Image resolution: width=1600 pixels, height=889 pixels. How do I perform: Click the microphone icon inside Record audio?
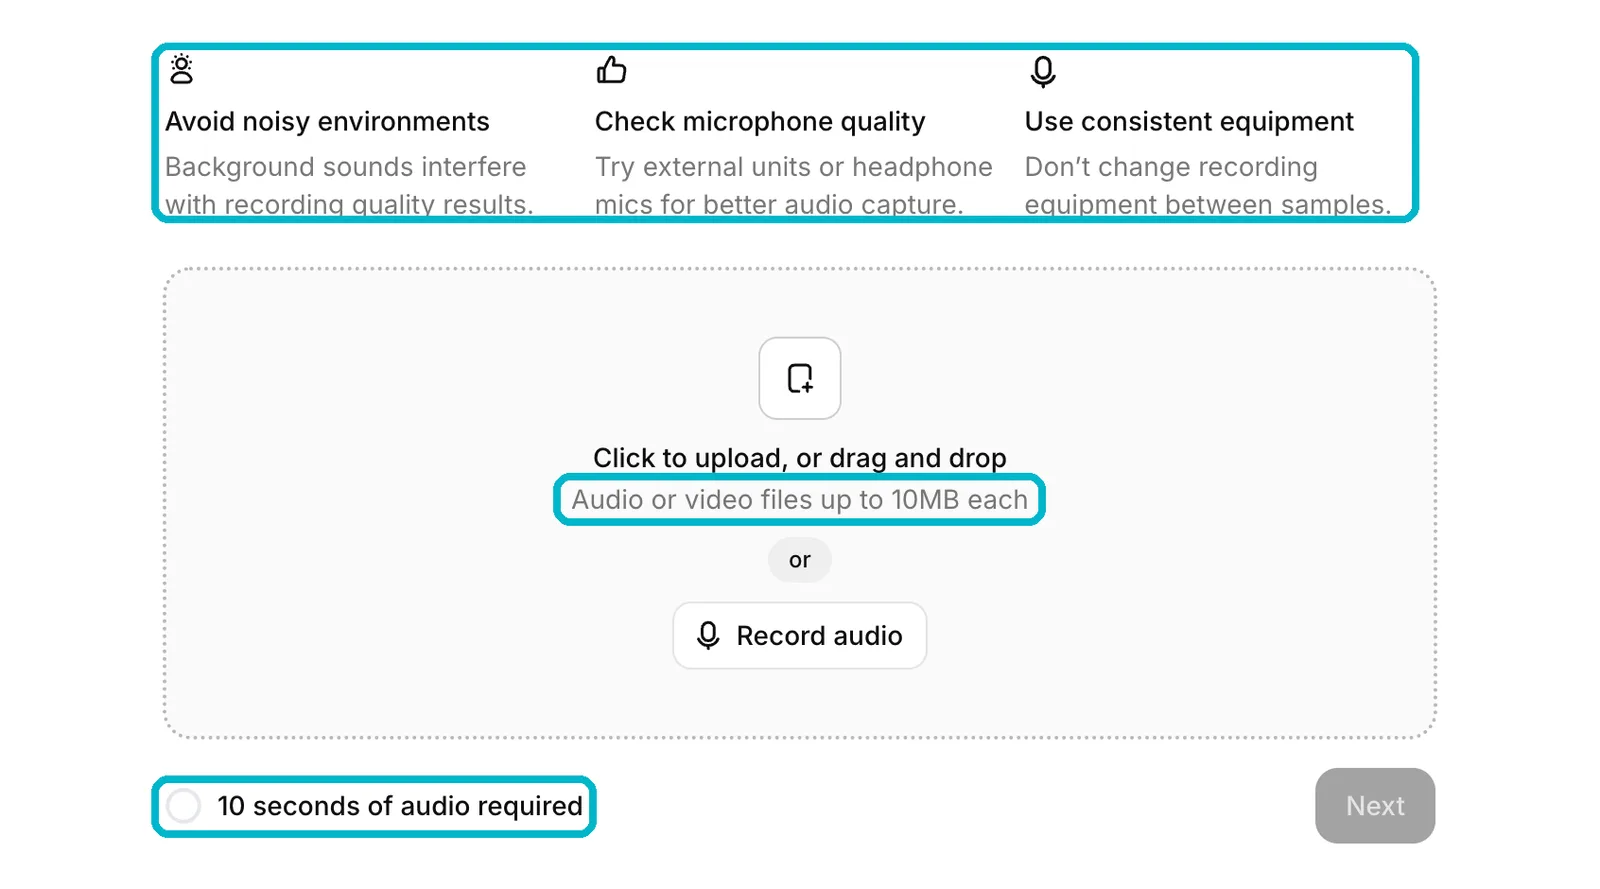(x=708, y=636)
